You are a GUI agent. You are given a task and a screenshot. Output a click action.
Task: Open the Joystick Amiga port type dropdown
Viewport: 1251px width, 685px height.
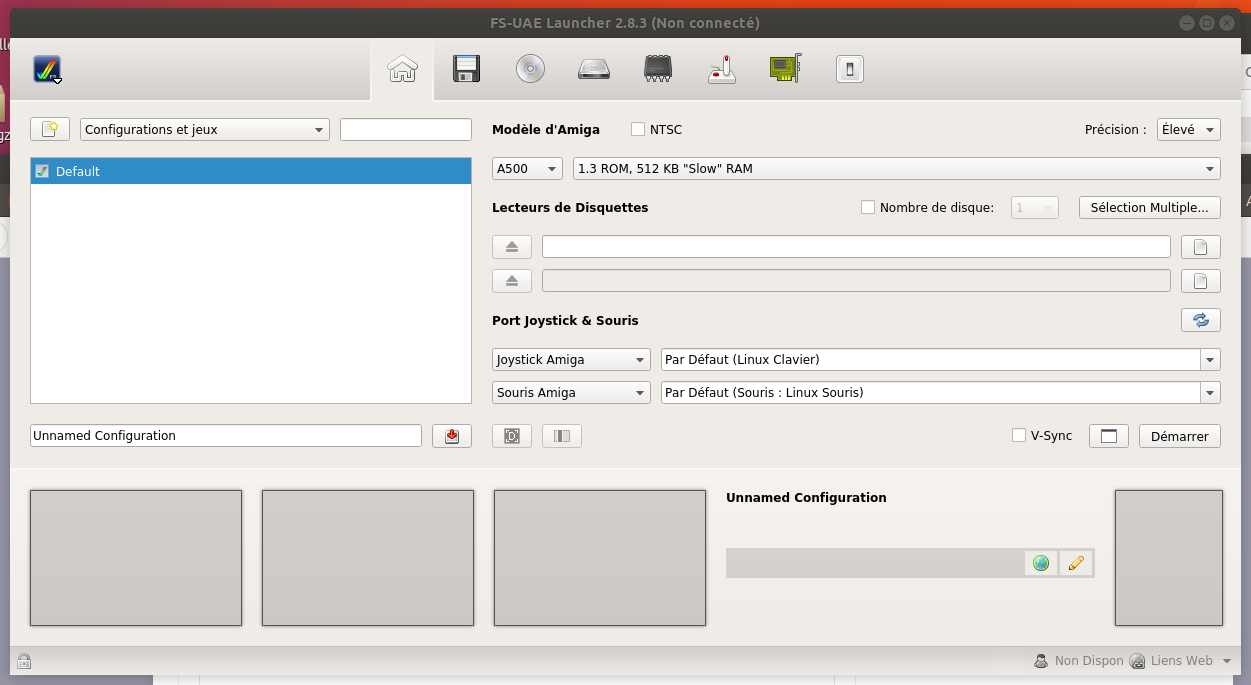572,360
